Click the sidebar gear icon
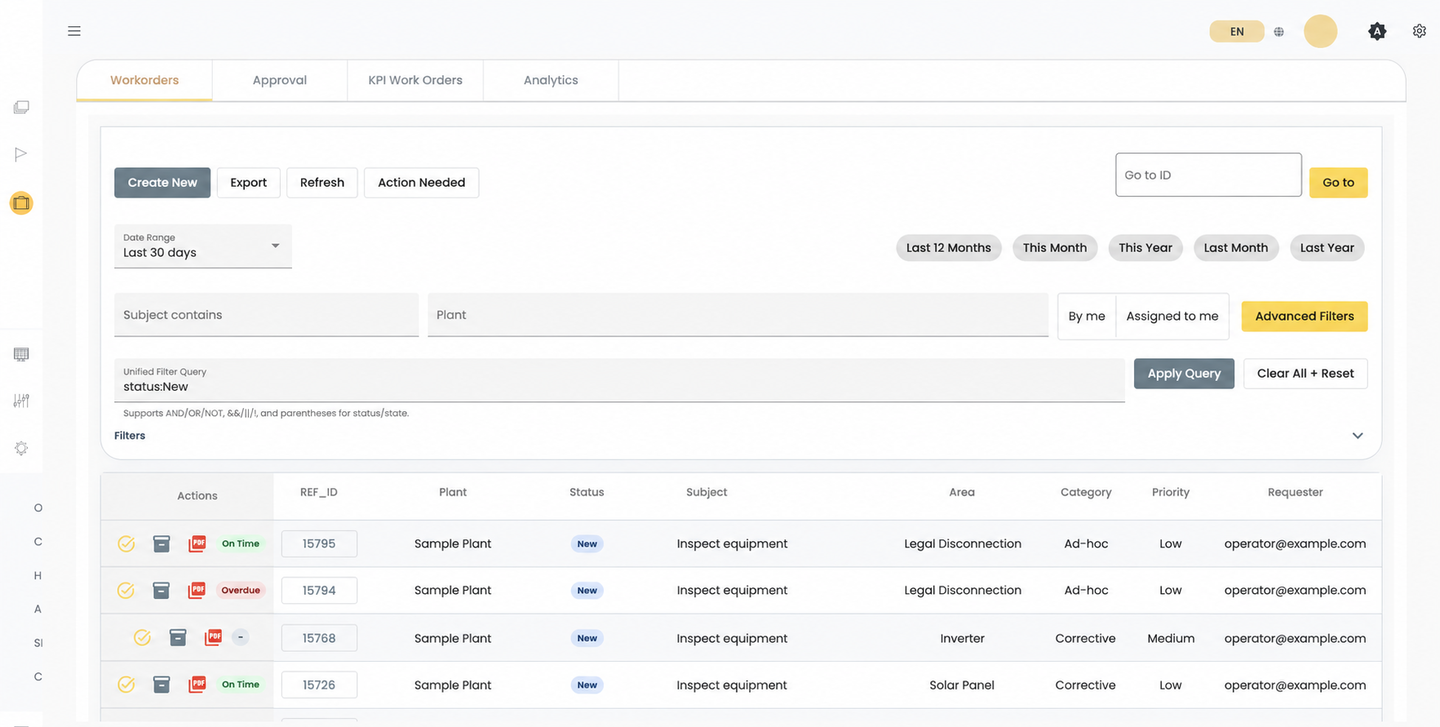The width and height of the screenshot is (1440, 727). click(x=21, y=448)
